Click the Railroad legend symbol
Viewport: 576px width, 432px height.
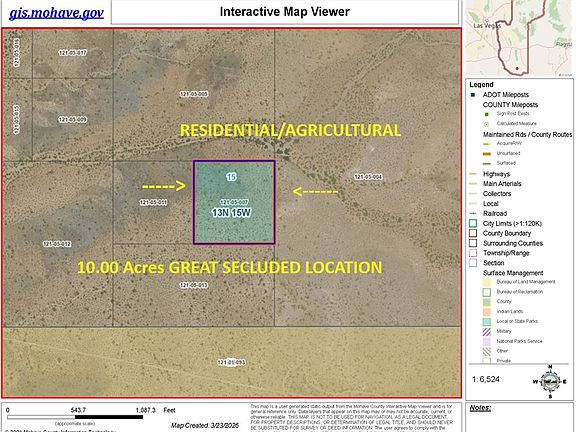[473, 213]
